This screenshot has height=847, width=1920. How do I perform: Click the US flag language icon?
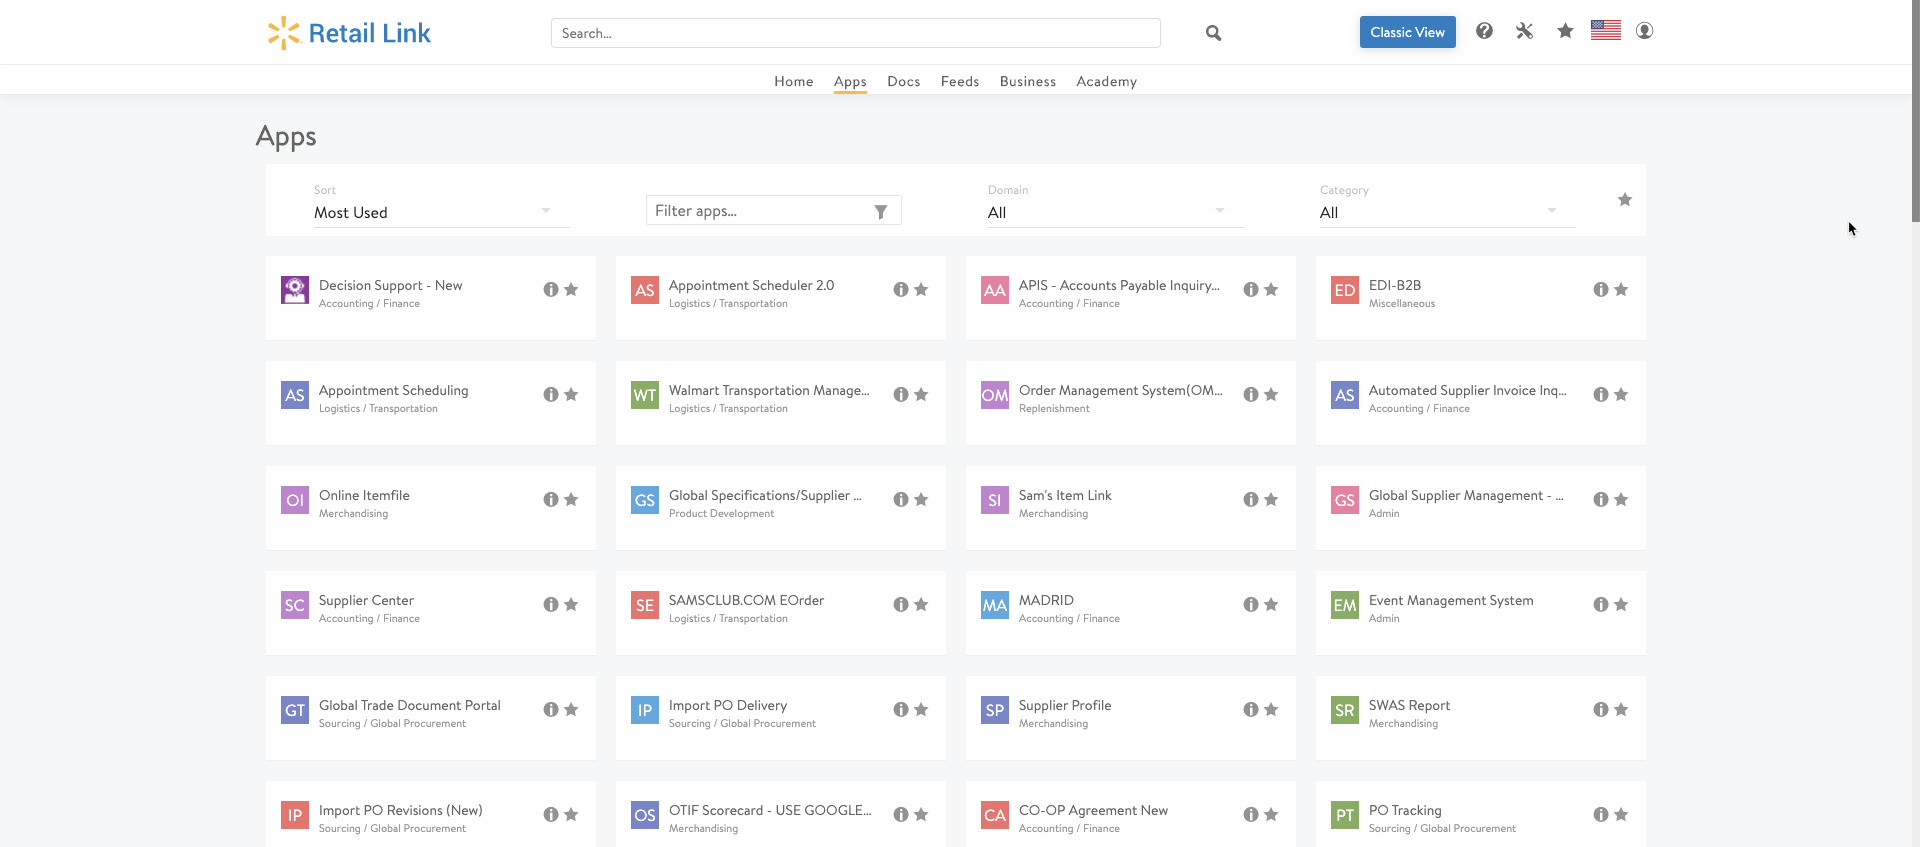[1605, 30]
